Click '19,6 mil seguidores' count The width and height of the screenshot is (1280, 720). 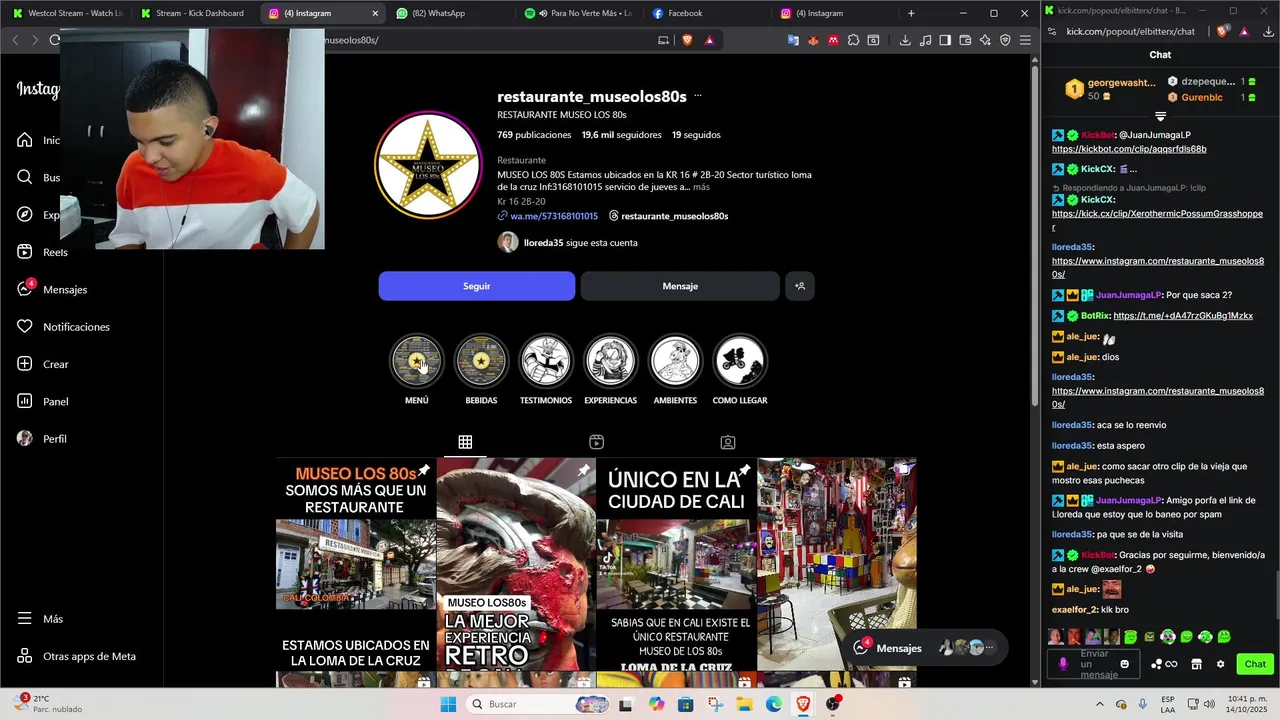point(621,135)
